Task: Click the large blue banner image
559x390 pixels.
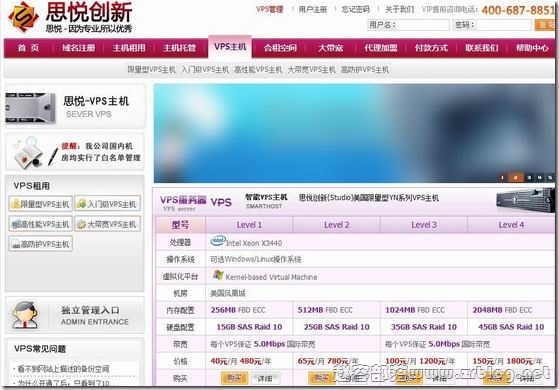Action: coord(354,133)
